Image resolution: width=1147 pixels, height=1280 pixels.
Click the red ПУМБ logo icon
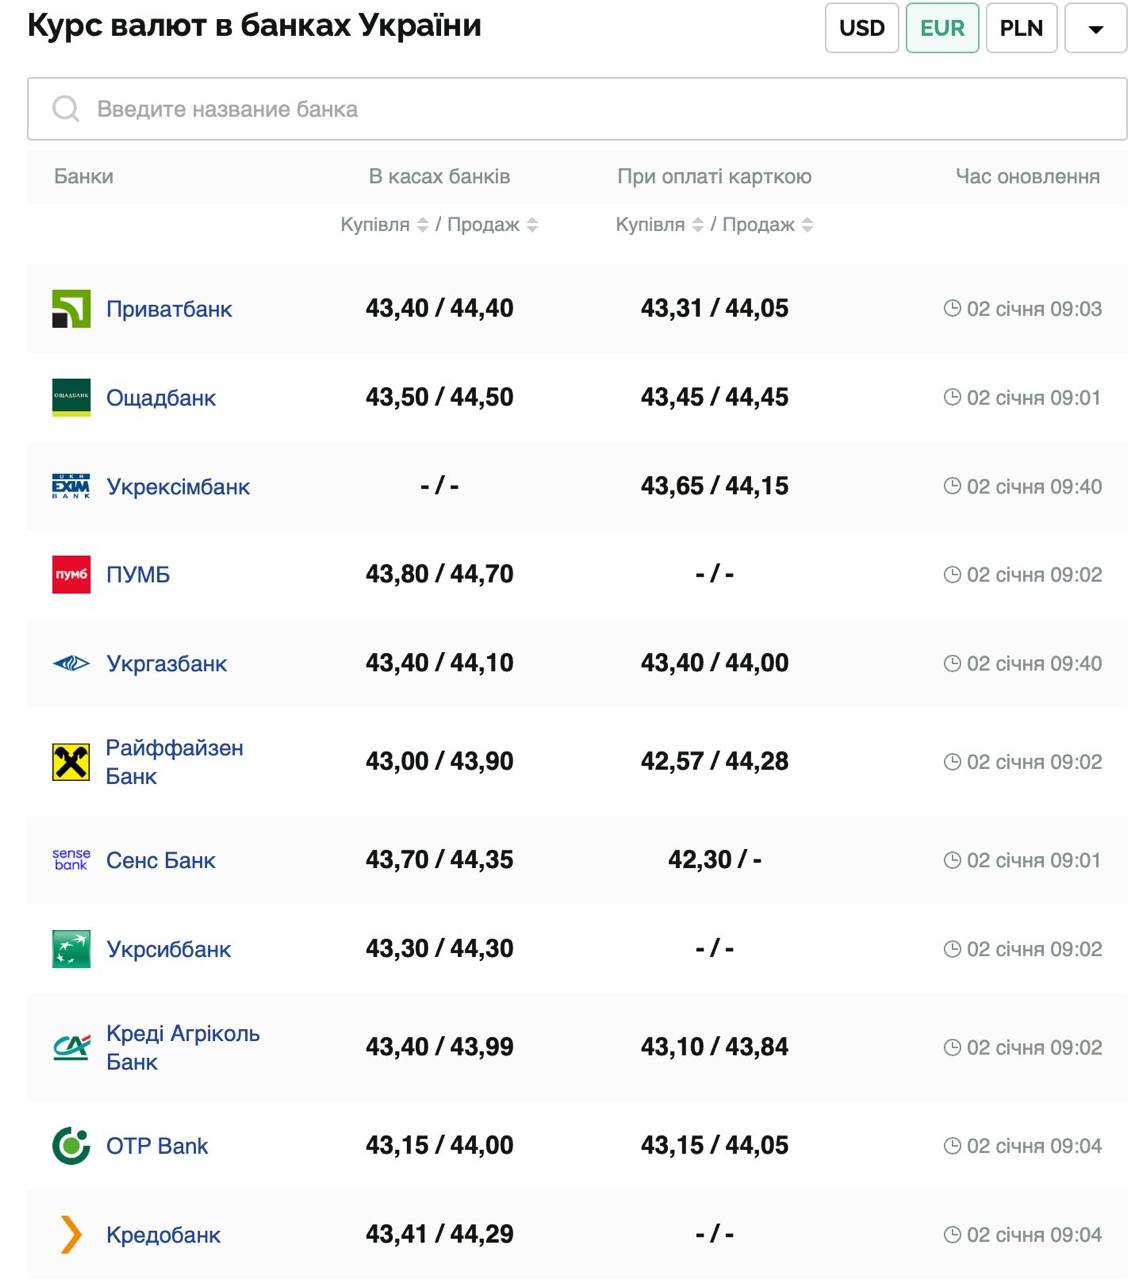click(x=71, y=575)
